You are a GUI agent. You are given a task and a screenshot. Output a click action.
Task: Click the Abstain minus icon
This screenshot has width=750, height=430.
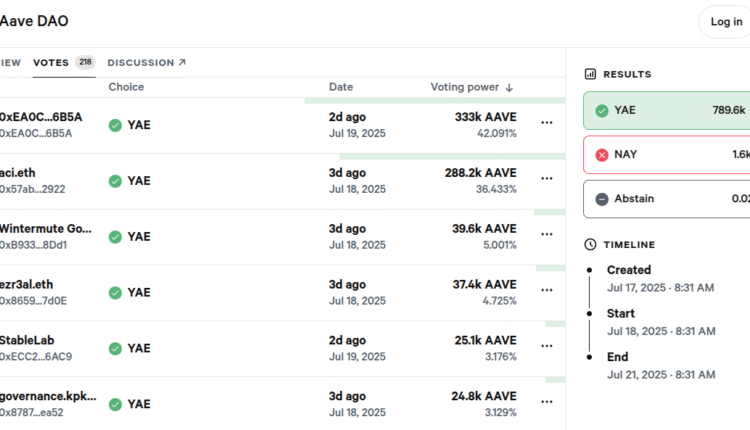point(602,199)
